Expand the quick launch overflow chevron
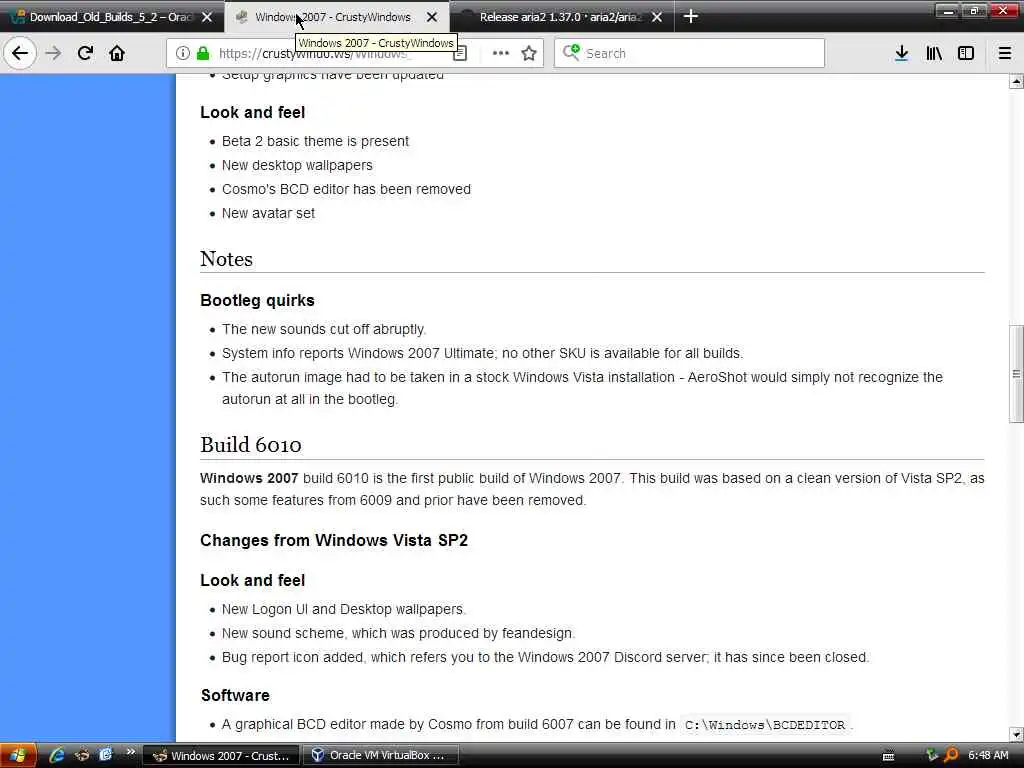This screenshot has height=768, width=1024. 130,752
